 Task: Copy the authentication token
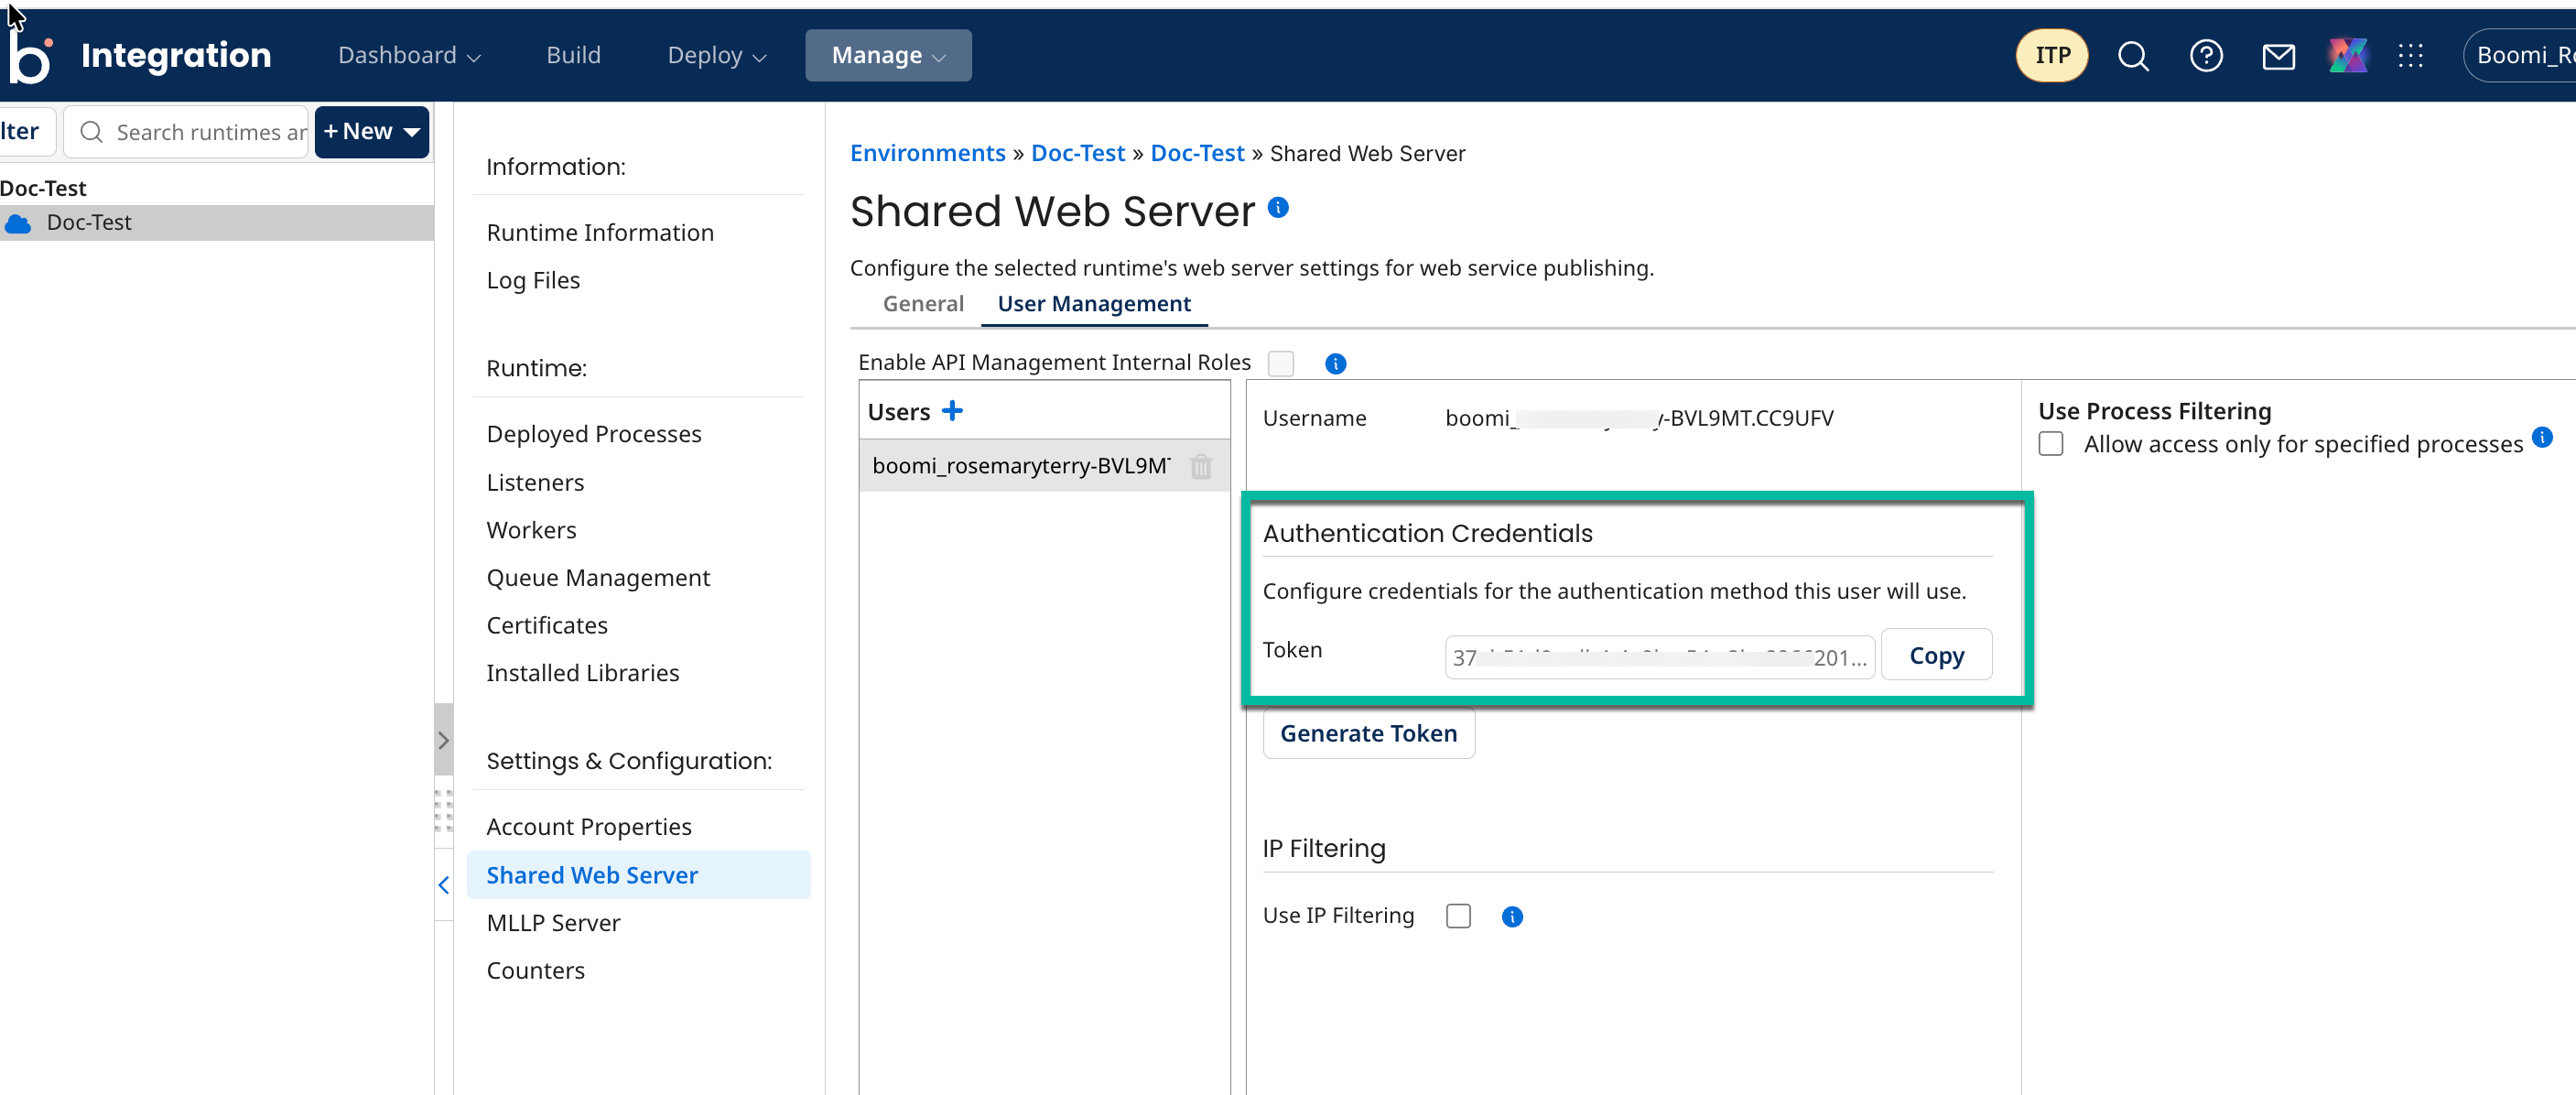point(1935,656)
